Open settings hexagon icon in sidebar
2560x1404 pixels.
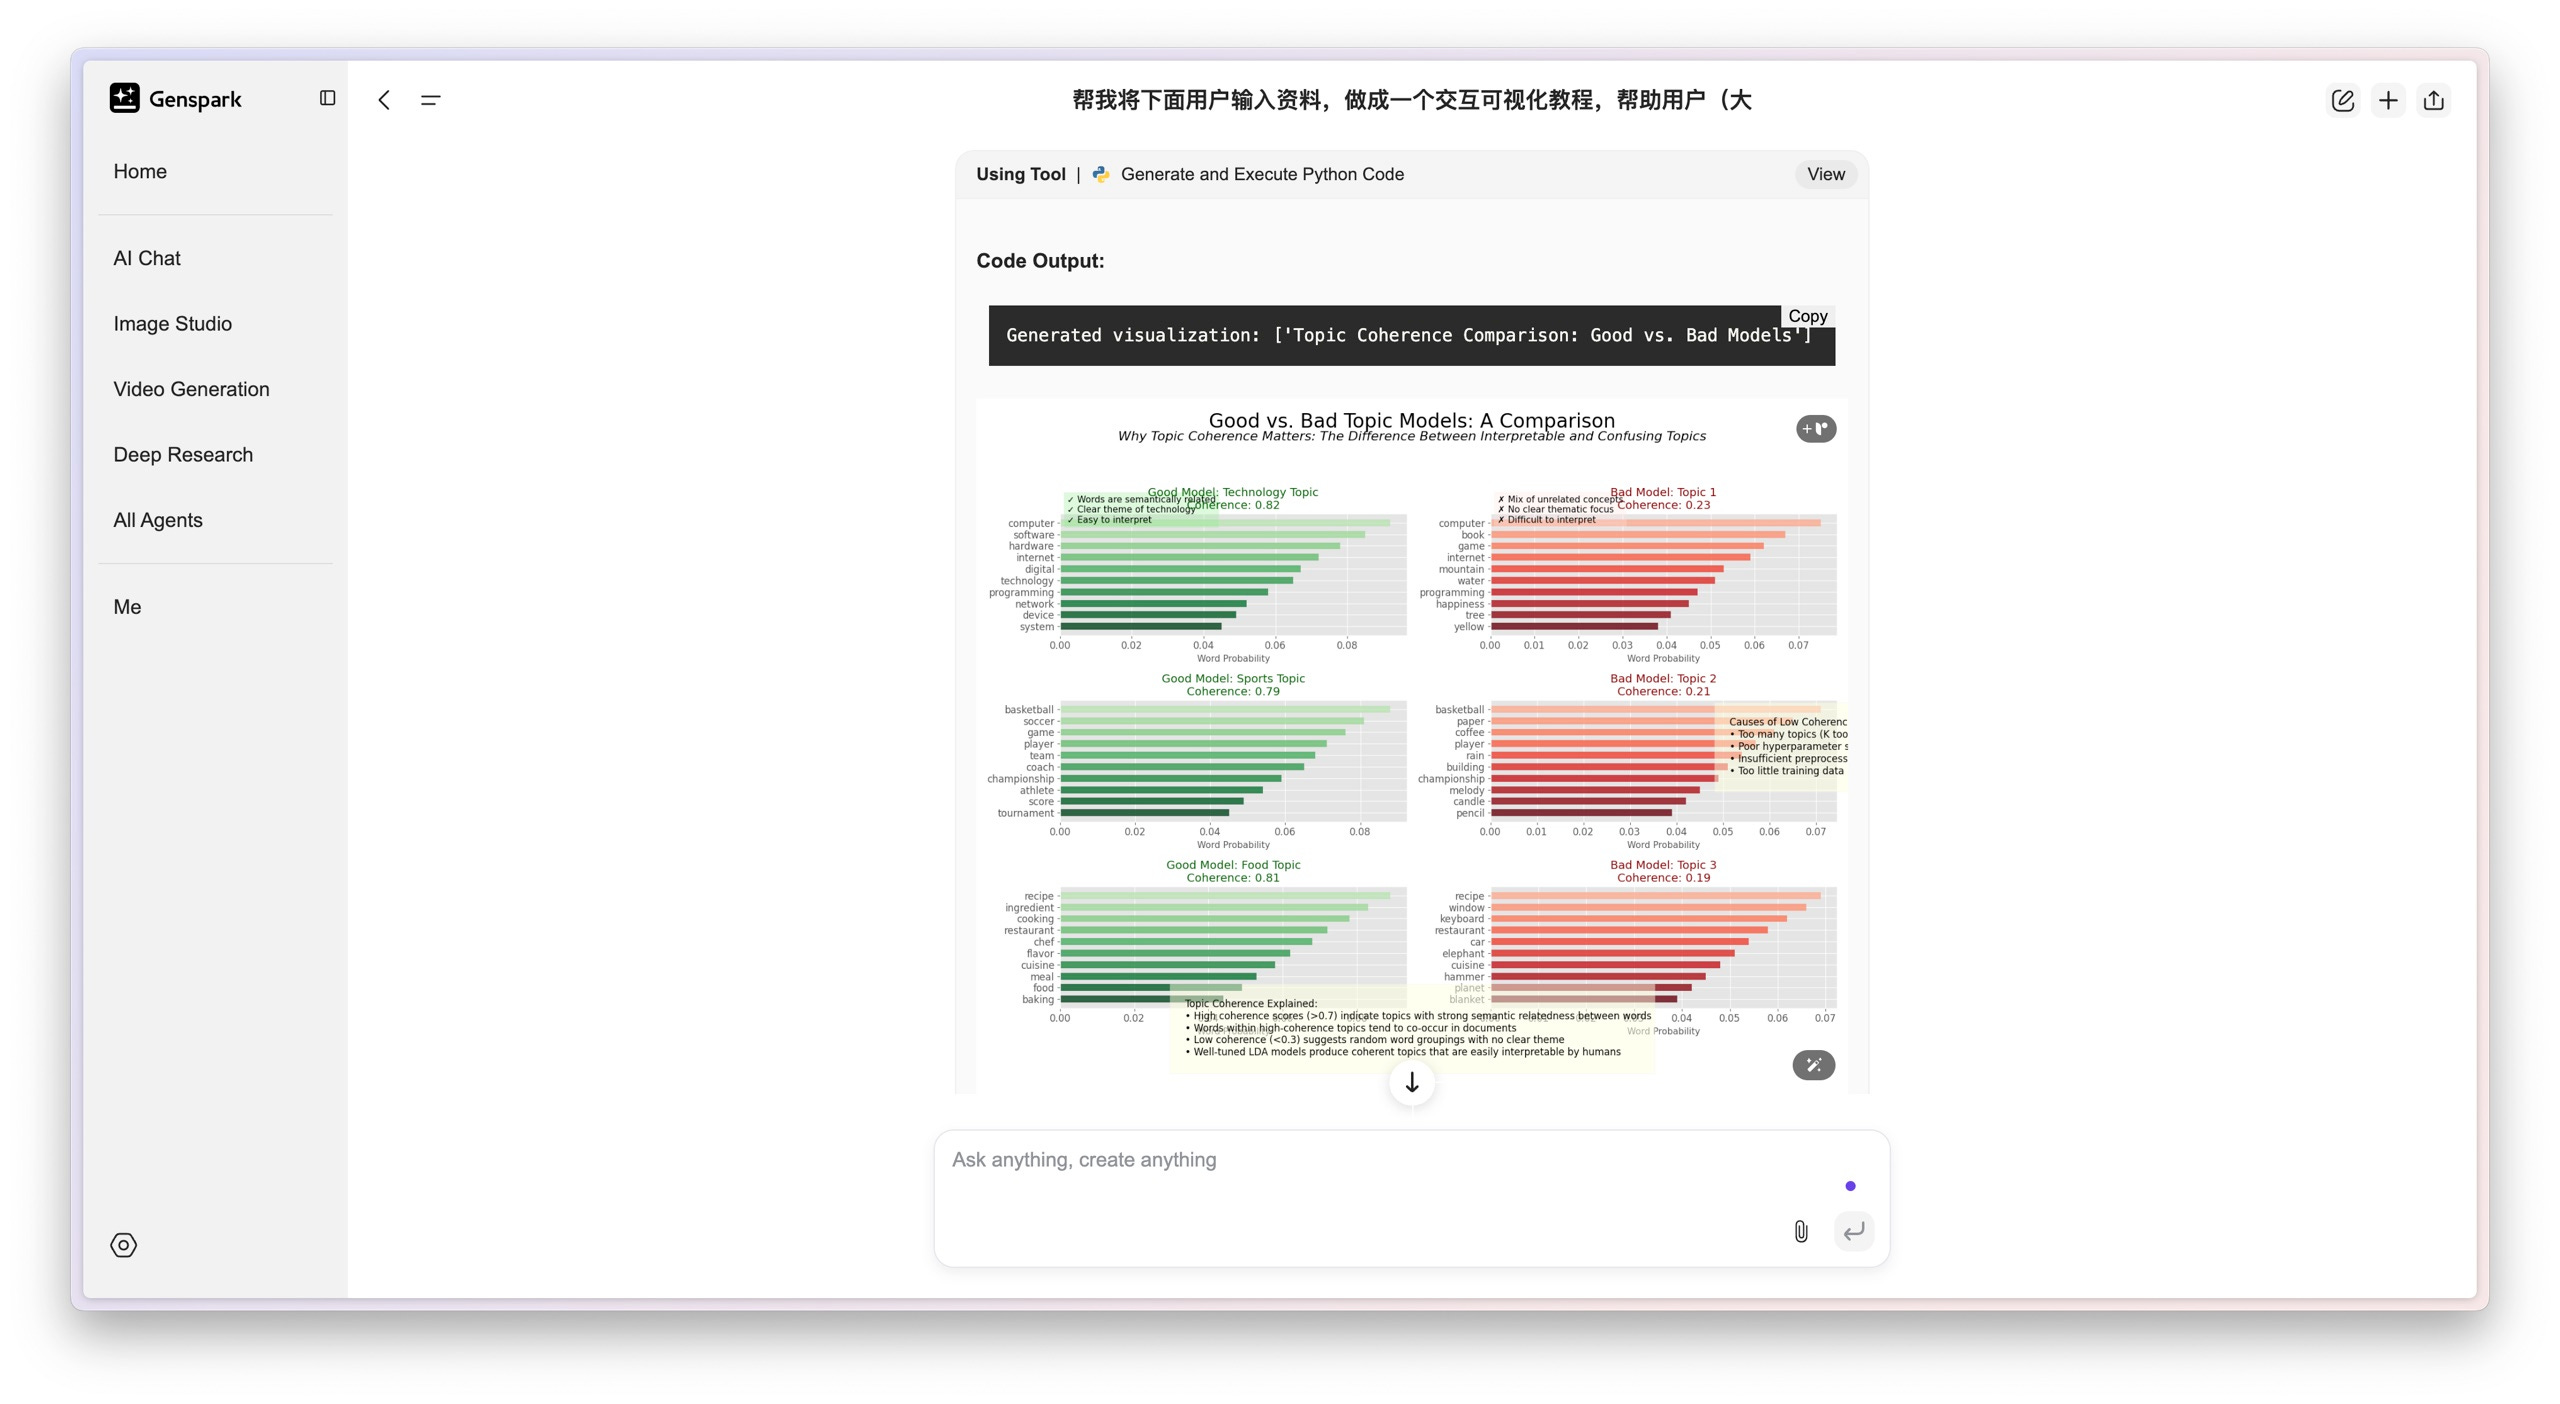(123, 1245)
